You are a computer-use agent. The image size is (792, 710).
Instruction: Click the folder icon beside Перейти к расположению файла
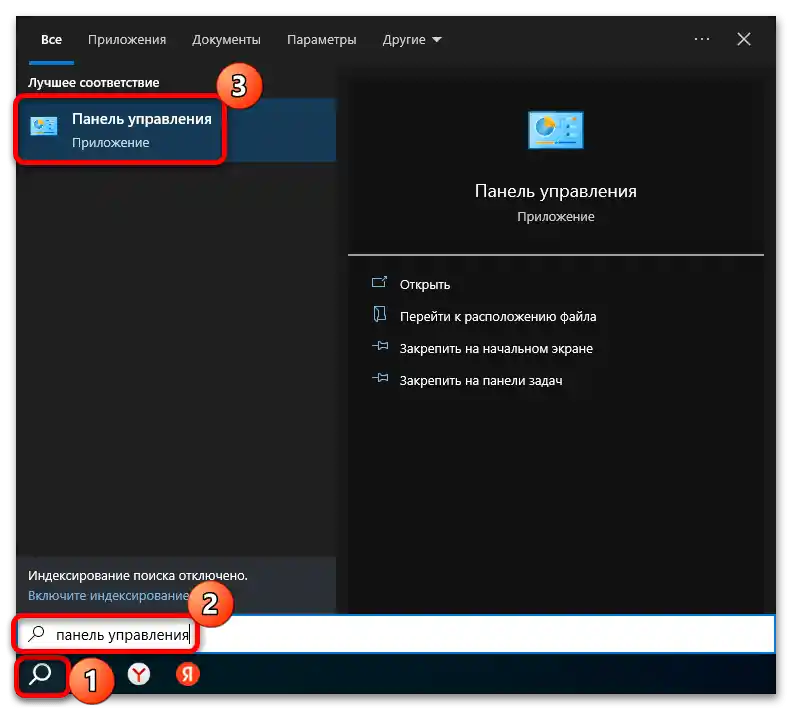click(x=379, y=316)
